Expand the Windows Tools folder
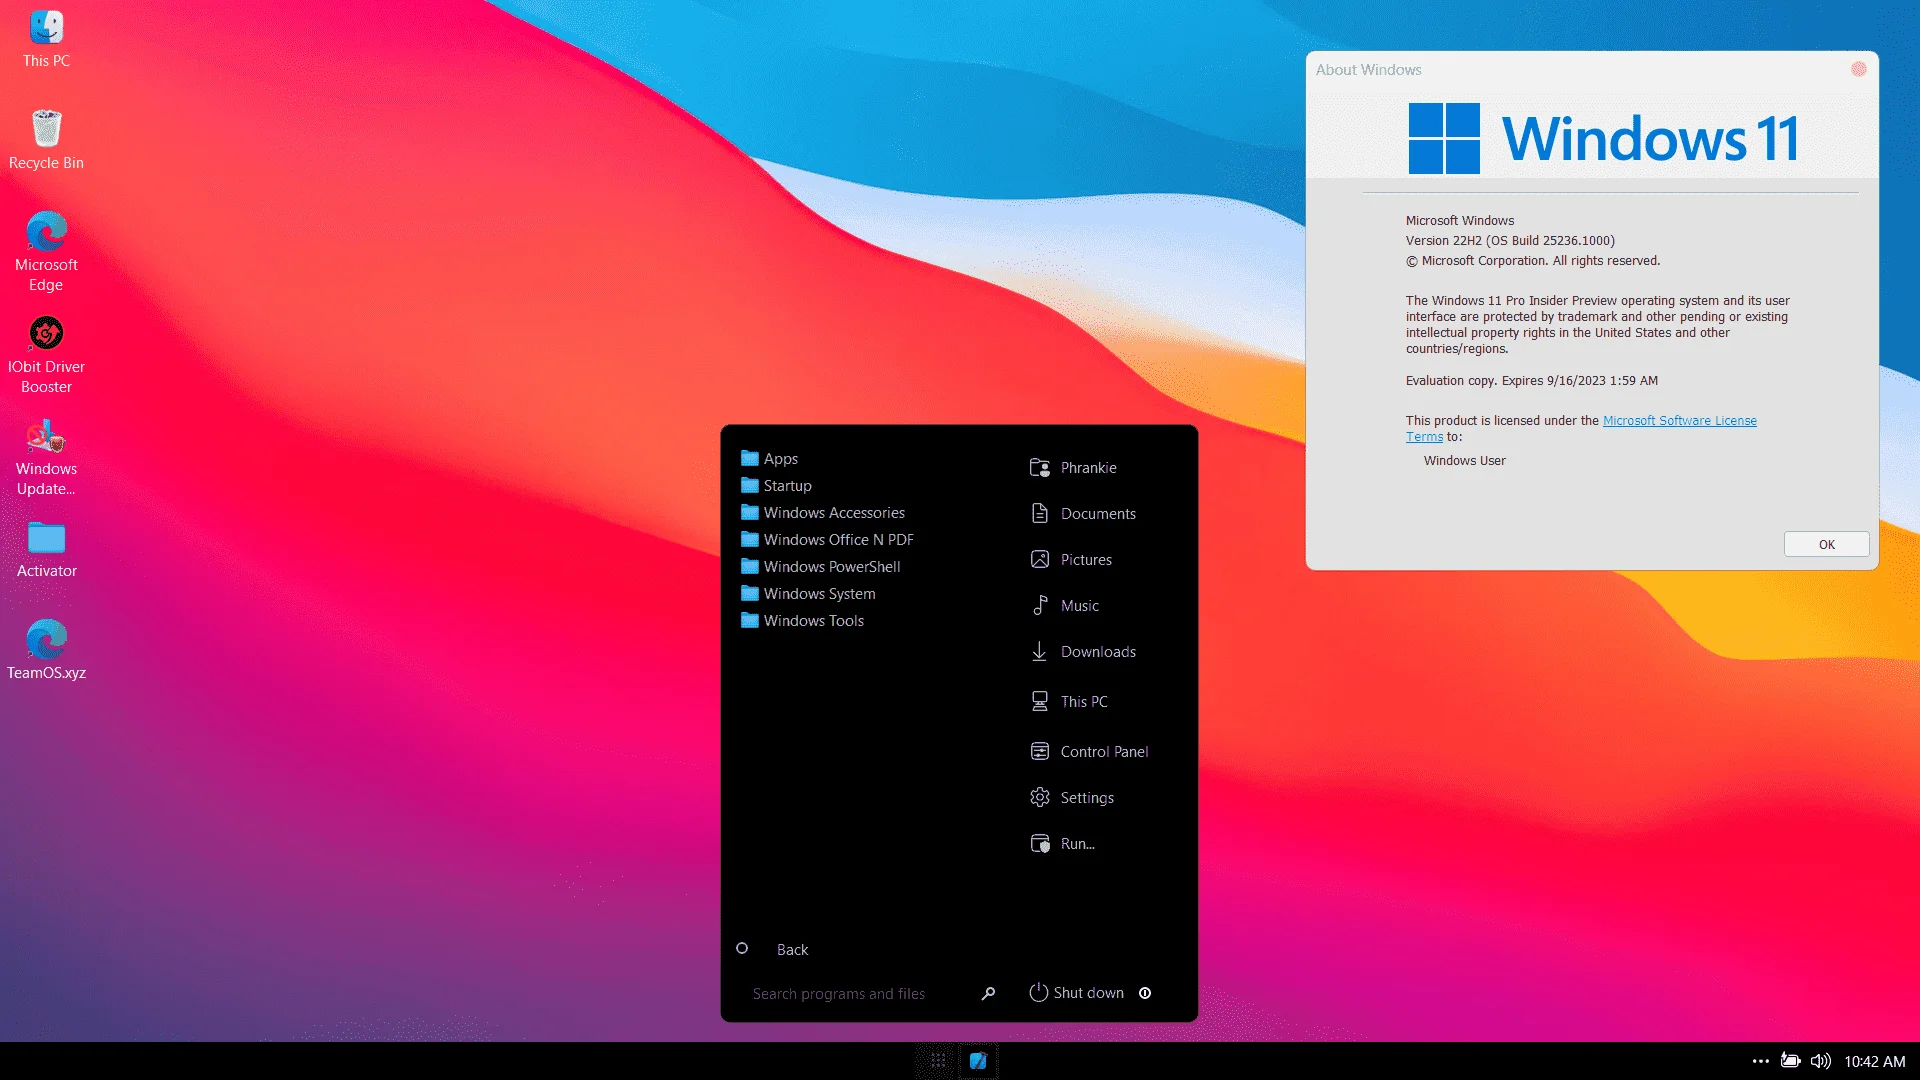 point(803,621)
